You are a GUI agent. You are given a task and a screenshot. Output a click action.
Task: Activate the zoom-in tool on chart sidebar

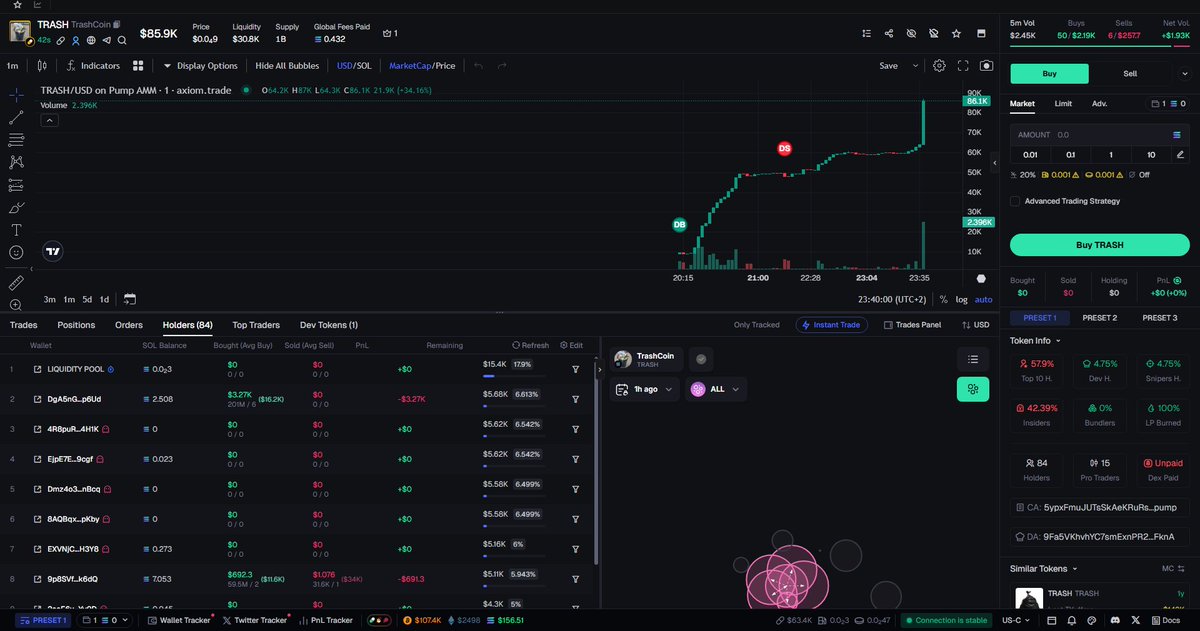click(x=16, y=304)
